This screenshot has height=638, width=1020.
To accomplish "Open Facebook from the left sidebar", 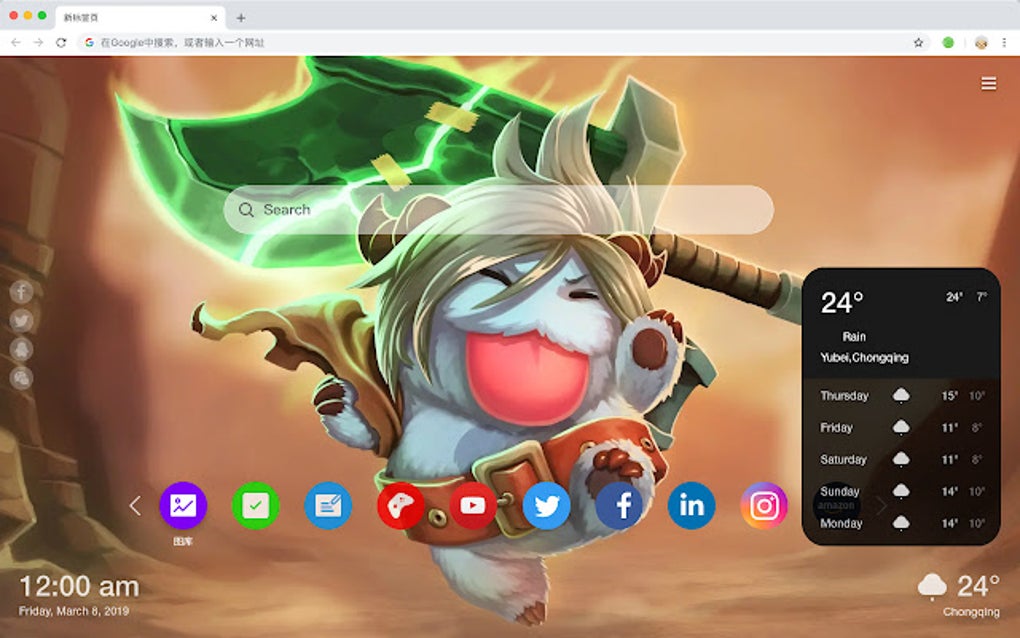I will [21, 291].
